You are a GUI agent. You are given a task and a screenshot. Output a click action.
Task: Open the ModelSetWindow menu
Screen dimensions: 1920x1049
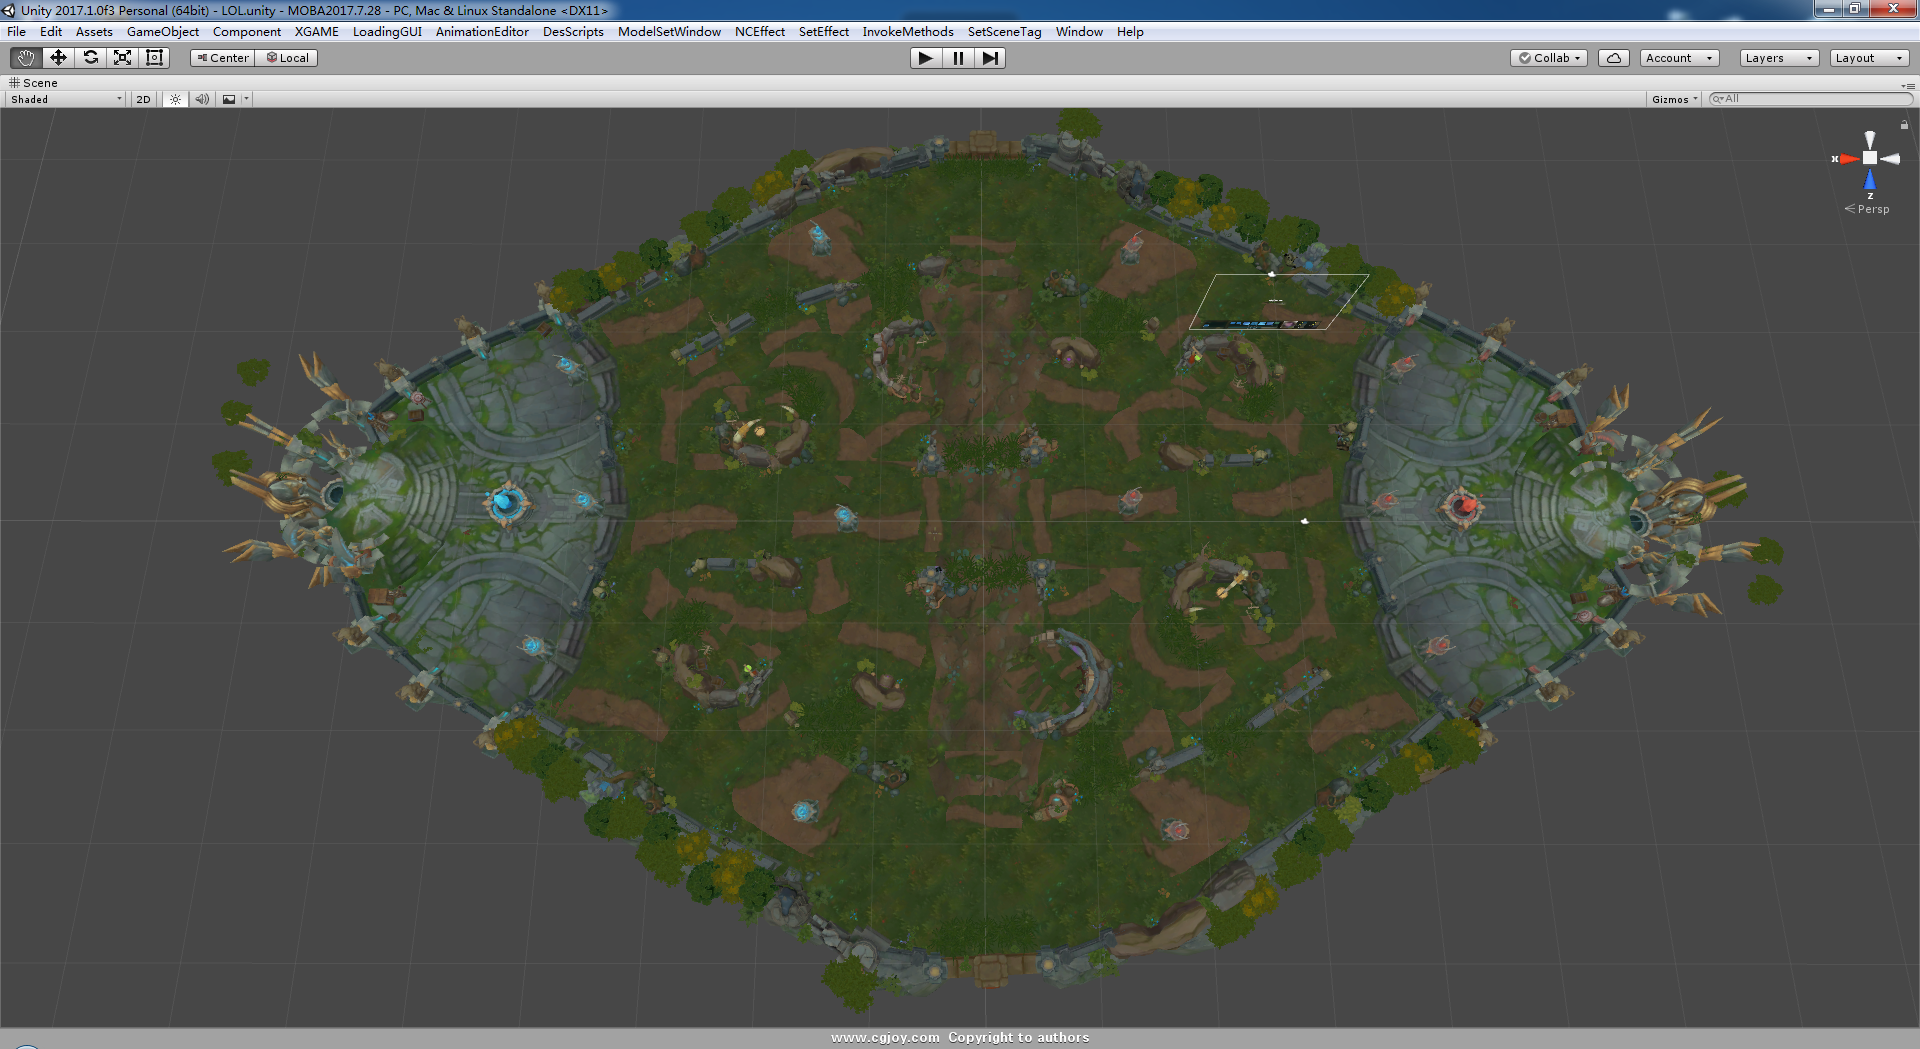click(x=669, y=32)
